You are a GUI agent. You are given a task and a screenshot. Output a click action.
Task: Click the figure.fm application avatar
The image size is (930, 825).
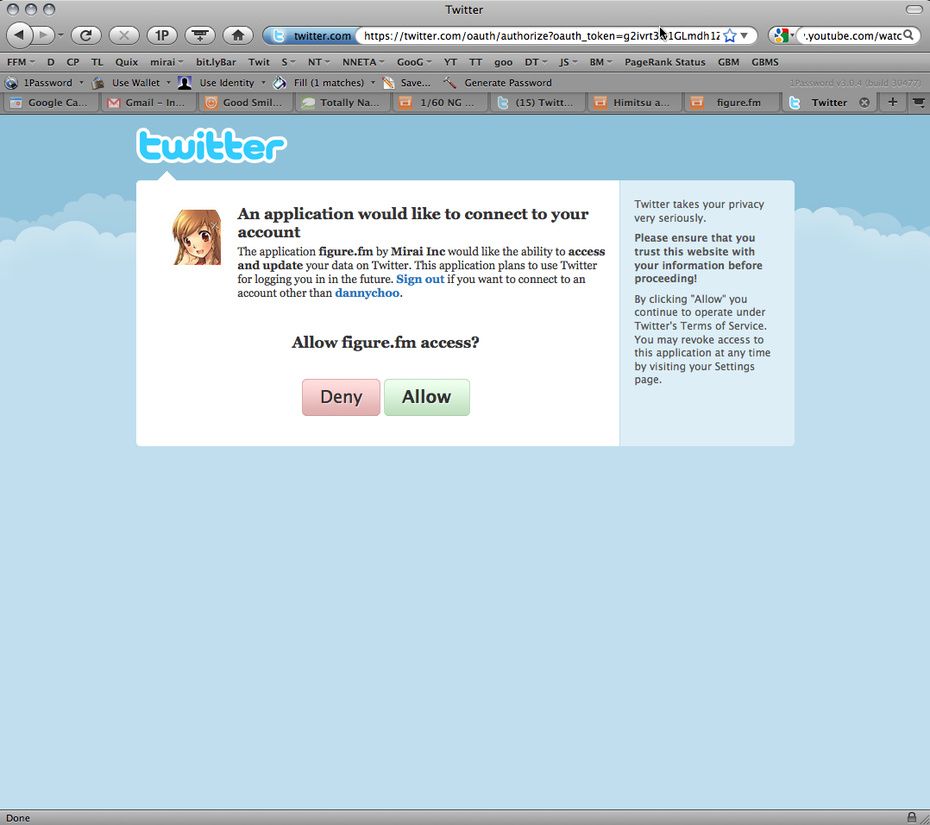(197, 237)
